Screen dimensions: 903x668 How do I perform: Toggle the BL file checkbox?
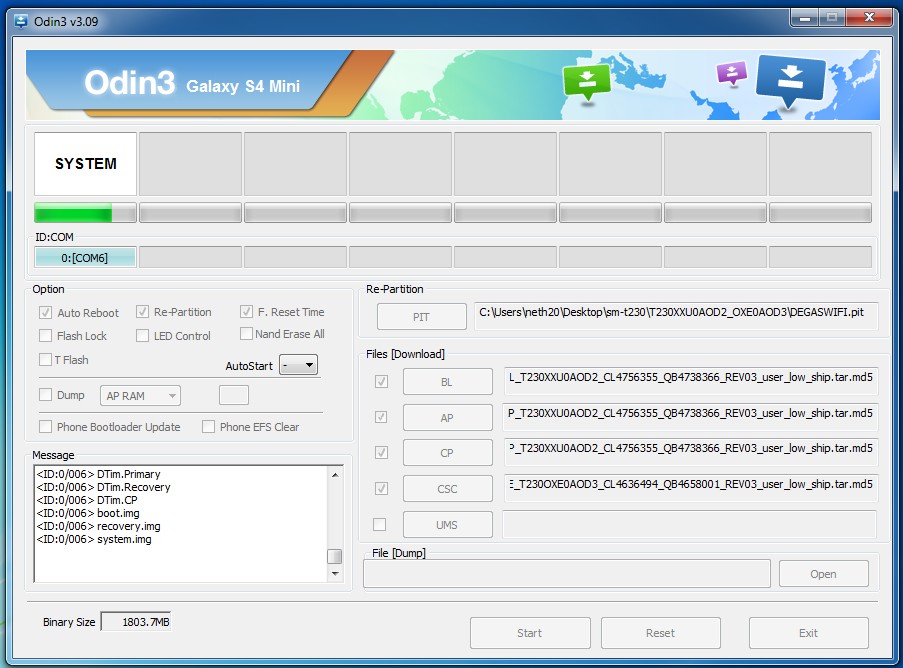381,382
